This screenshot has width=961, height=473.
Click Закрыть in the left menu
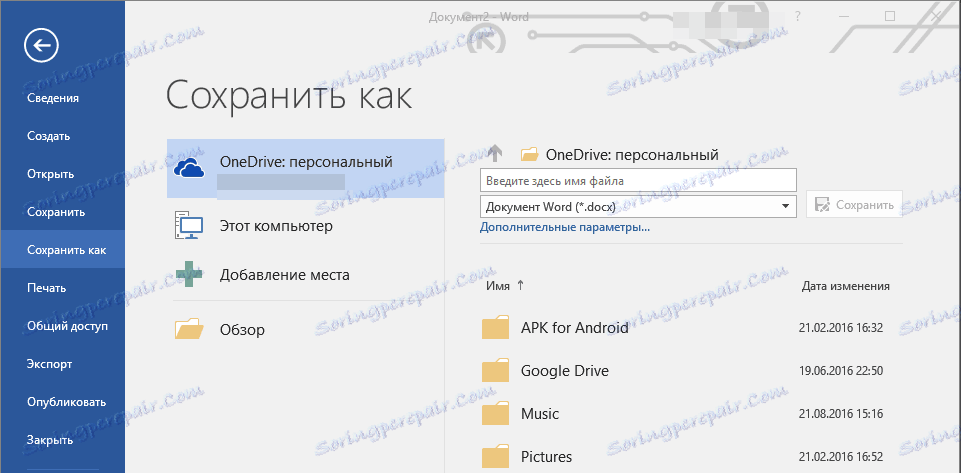tap(50, 440)
